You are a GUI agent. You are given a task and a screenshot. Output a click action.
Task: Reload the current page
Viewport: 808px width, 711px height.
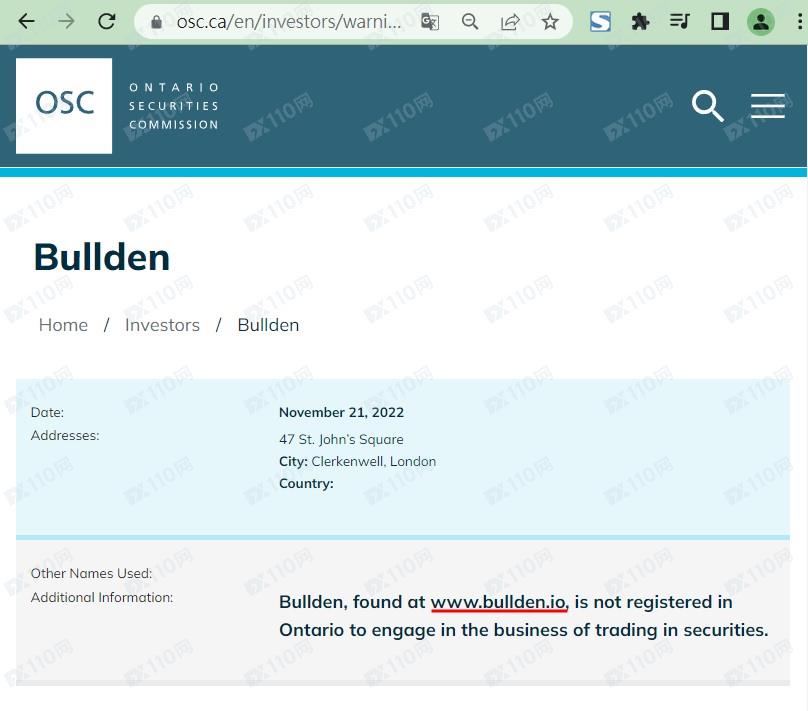pyautogui.click(x=106, y=21)
